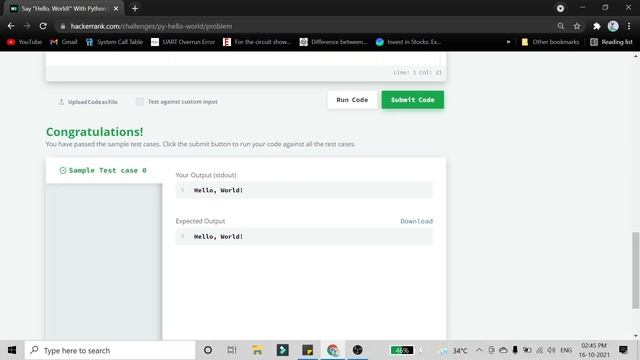Open Cortana circle icon on taskbar
The height and width of the screenshot is (360, 640).
point(208,350)
